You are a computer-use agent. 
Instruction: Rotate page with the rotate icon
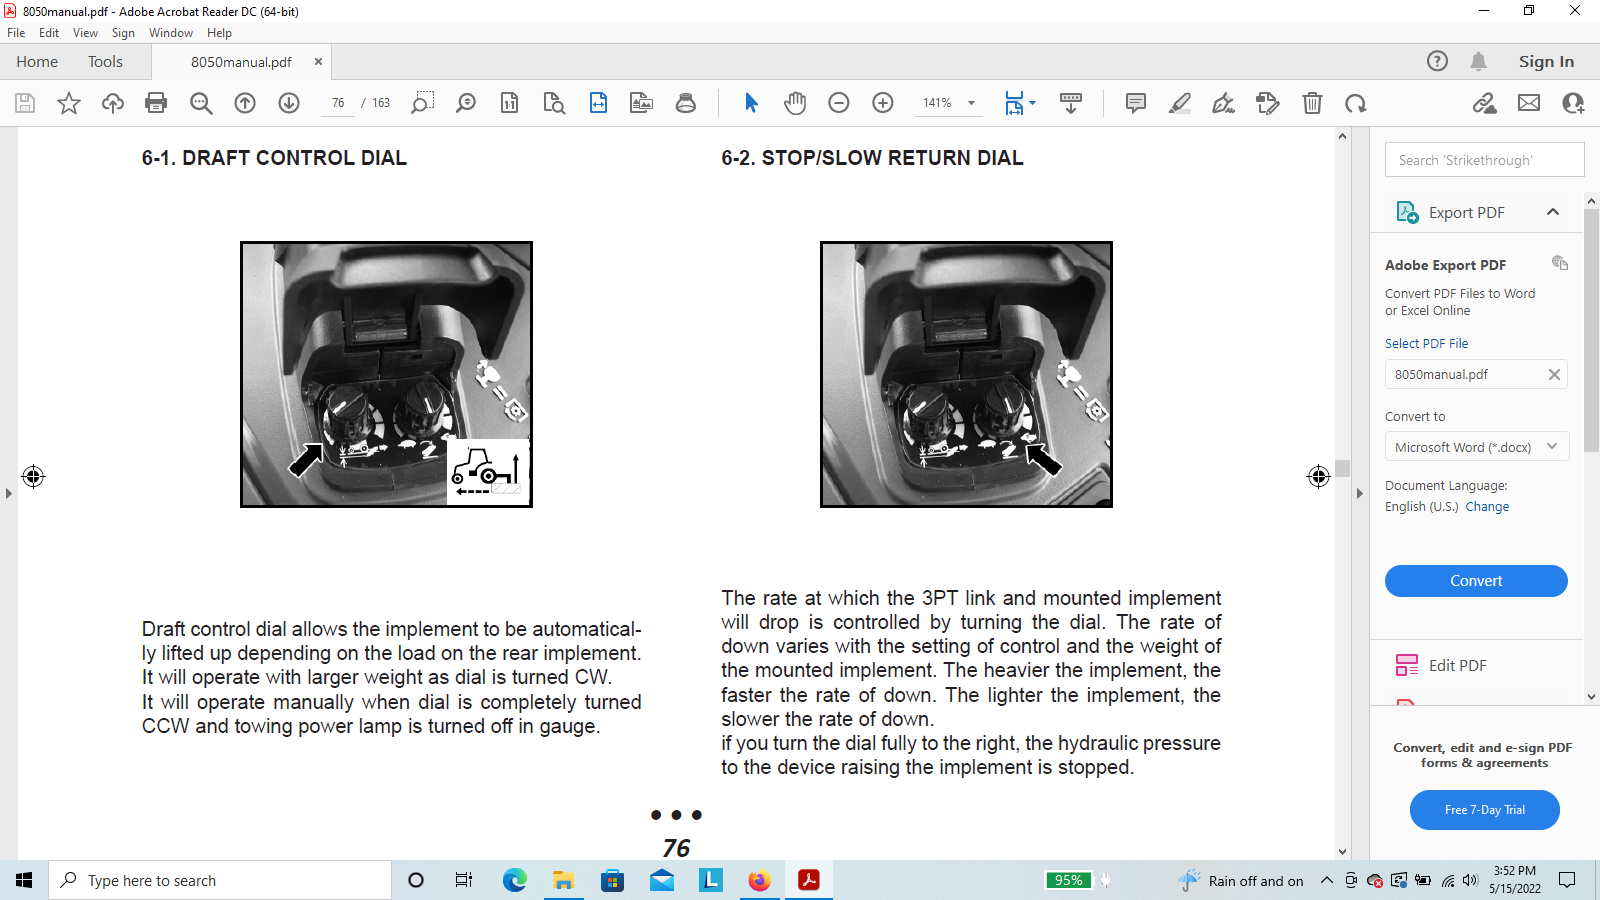(1356, 103)
